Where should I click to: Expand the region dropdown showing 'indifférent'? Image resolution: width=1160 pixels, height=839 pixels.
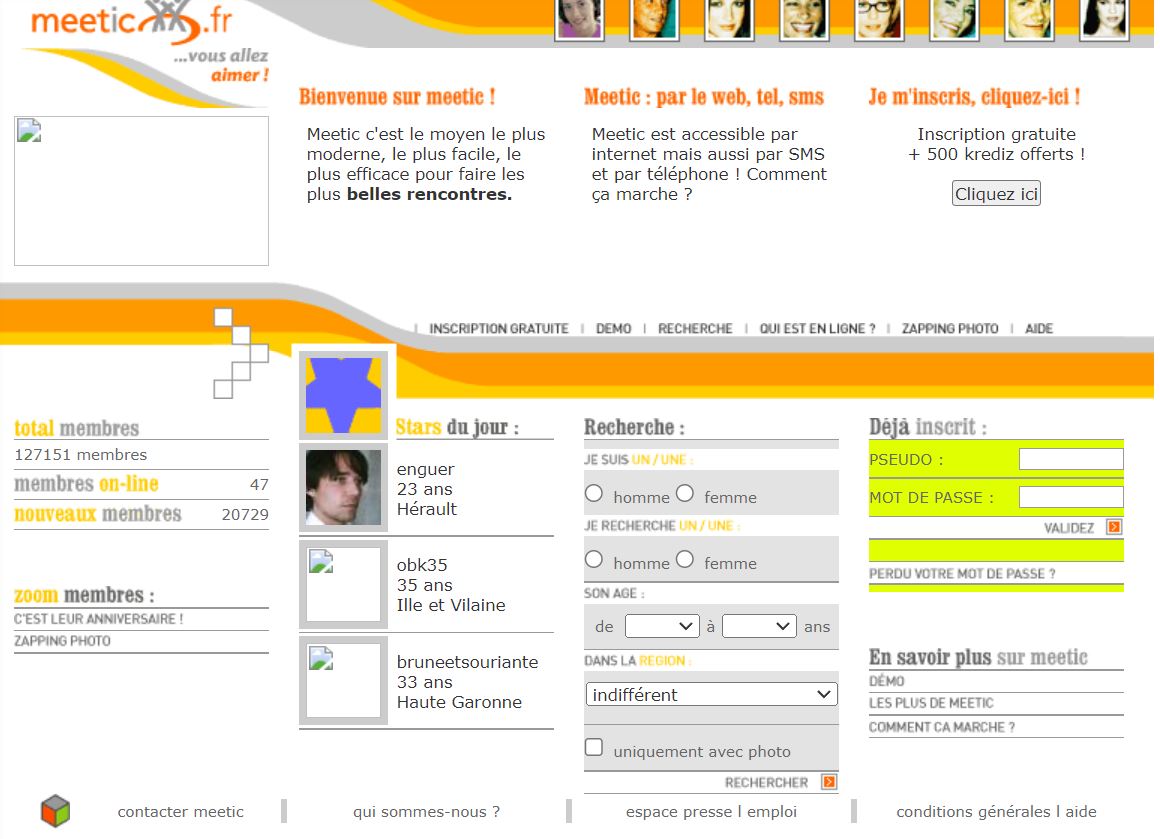711,695
